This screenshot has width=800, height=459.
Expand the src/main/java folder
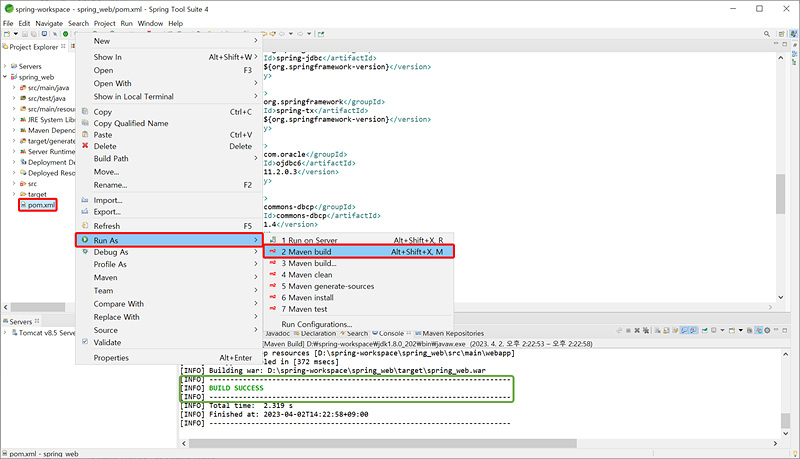(14, 88)
